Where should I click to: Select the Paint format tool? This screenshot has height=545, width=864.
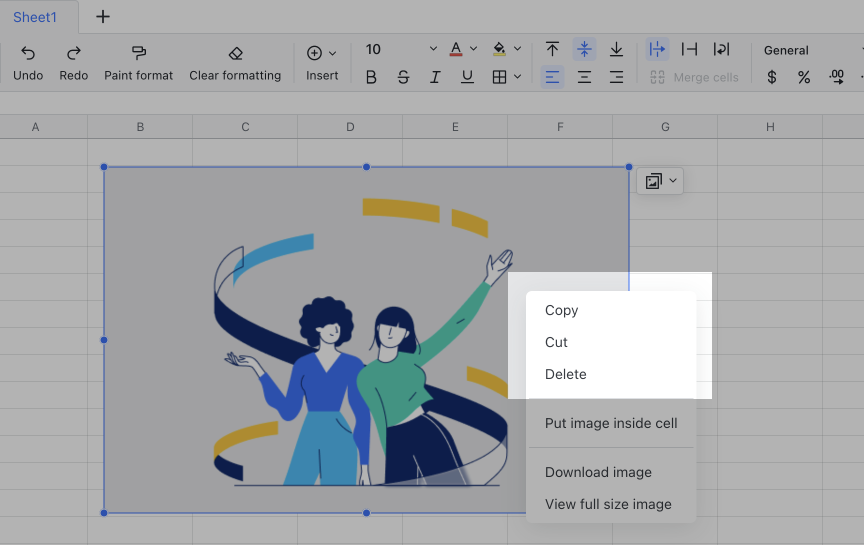pos(138,63)
